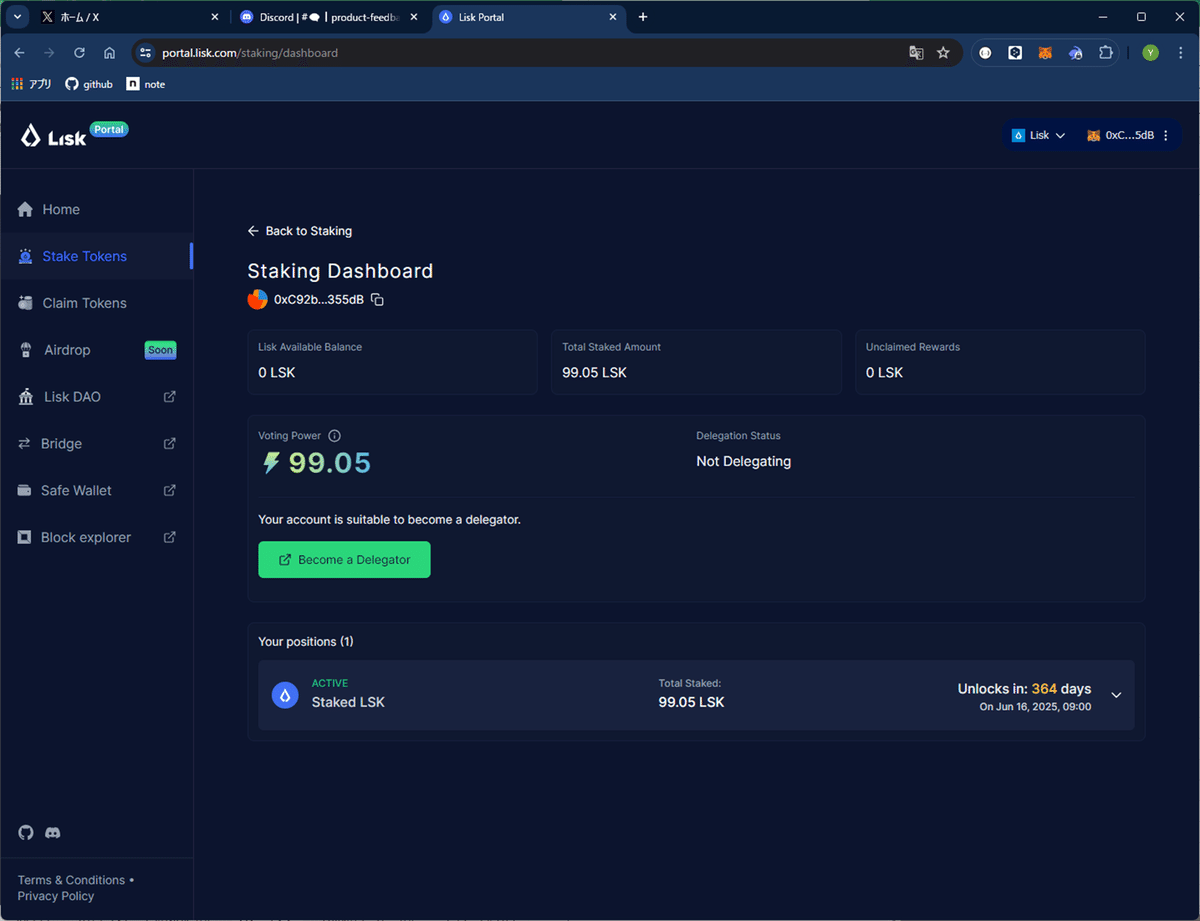Click the Voting Power info icon
Image resolution: width=1200 pixels, height=921 pixels.
tap(334, 436)
